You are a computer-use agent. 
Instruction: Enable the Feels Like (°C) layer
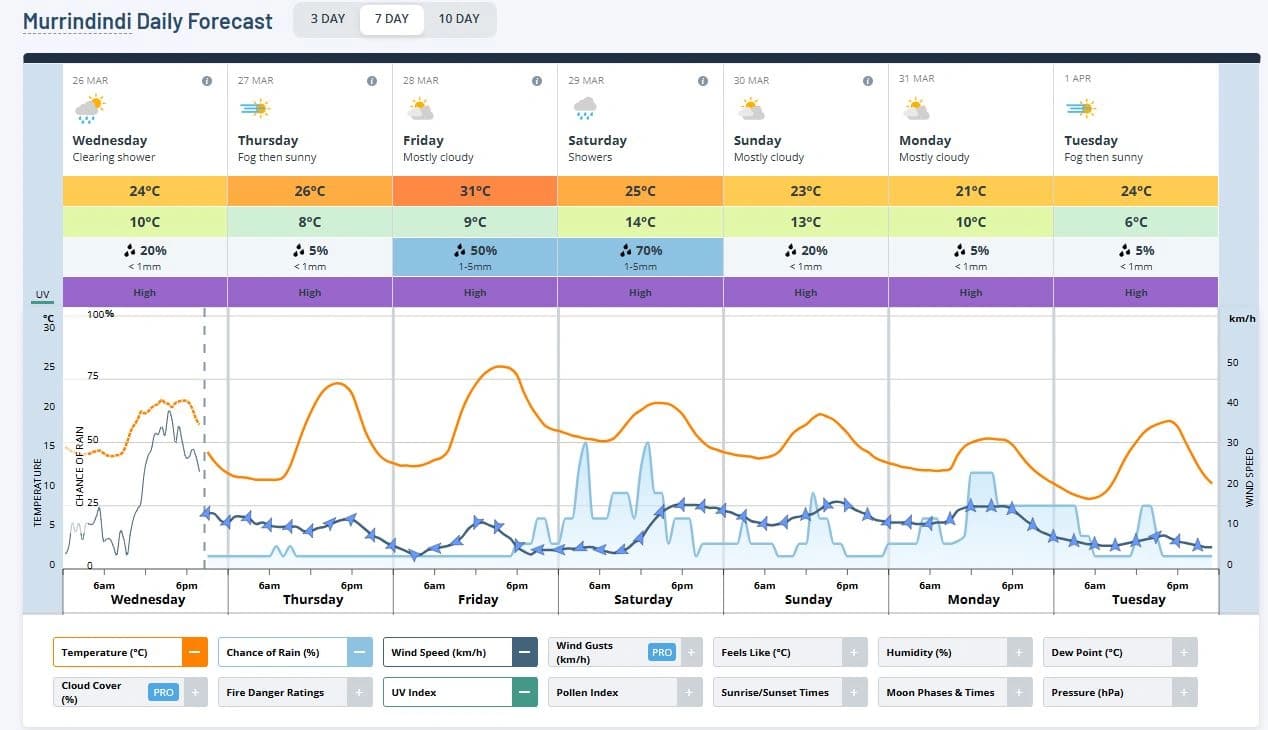point(854,652)
